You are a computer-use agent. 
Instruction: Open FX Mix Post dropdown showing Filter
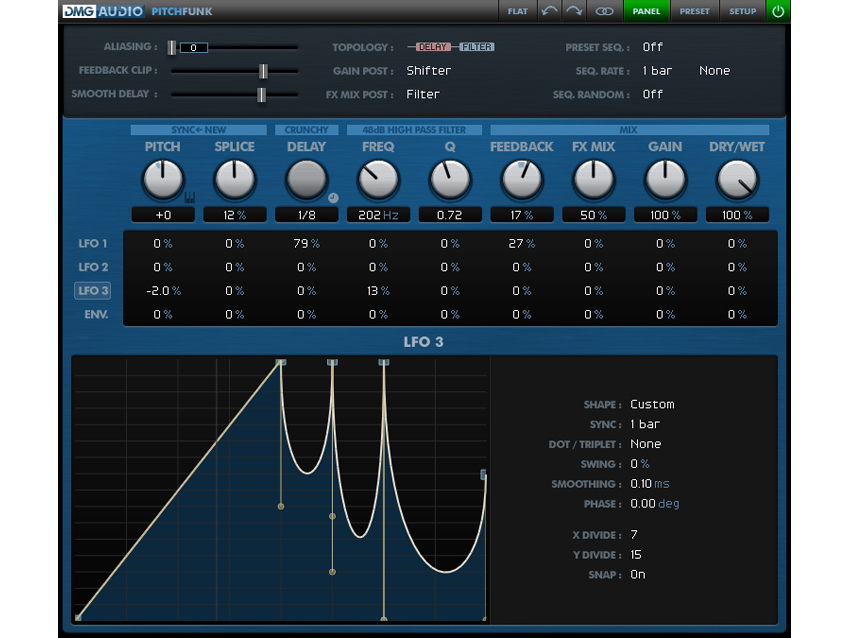[423, 94]
